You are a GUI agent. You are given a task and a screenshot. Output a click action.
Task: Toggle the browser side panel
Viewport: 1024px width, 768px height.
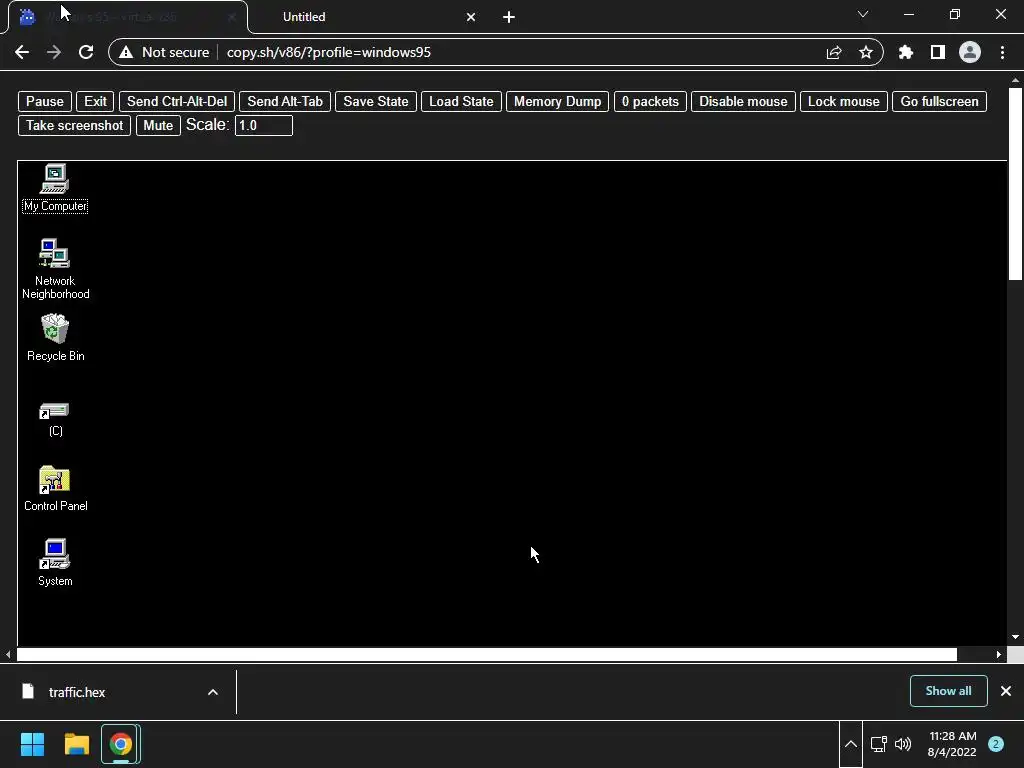coord(938,52)
